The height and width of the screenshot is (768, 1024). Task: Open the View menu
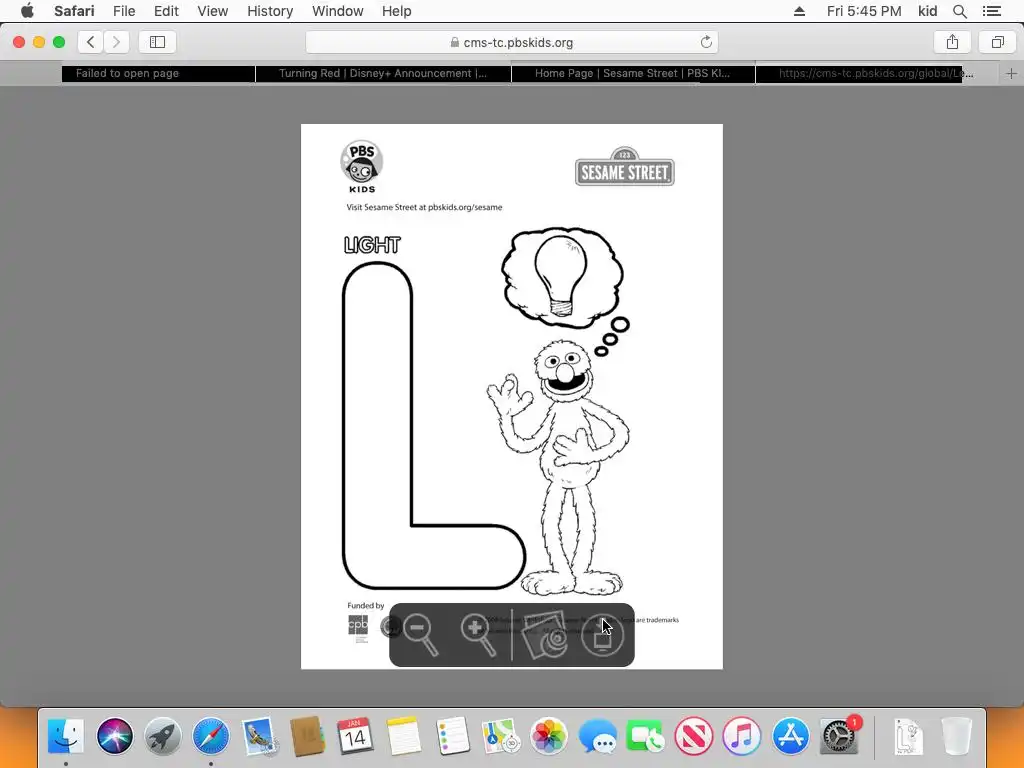tap(213, 11)
